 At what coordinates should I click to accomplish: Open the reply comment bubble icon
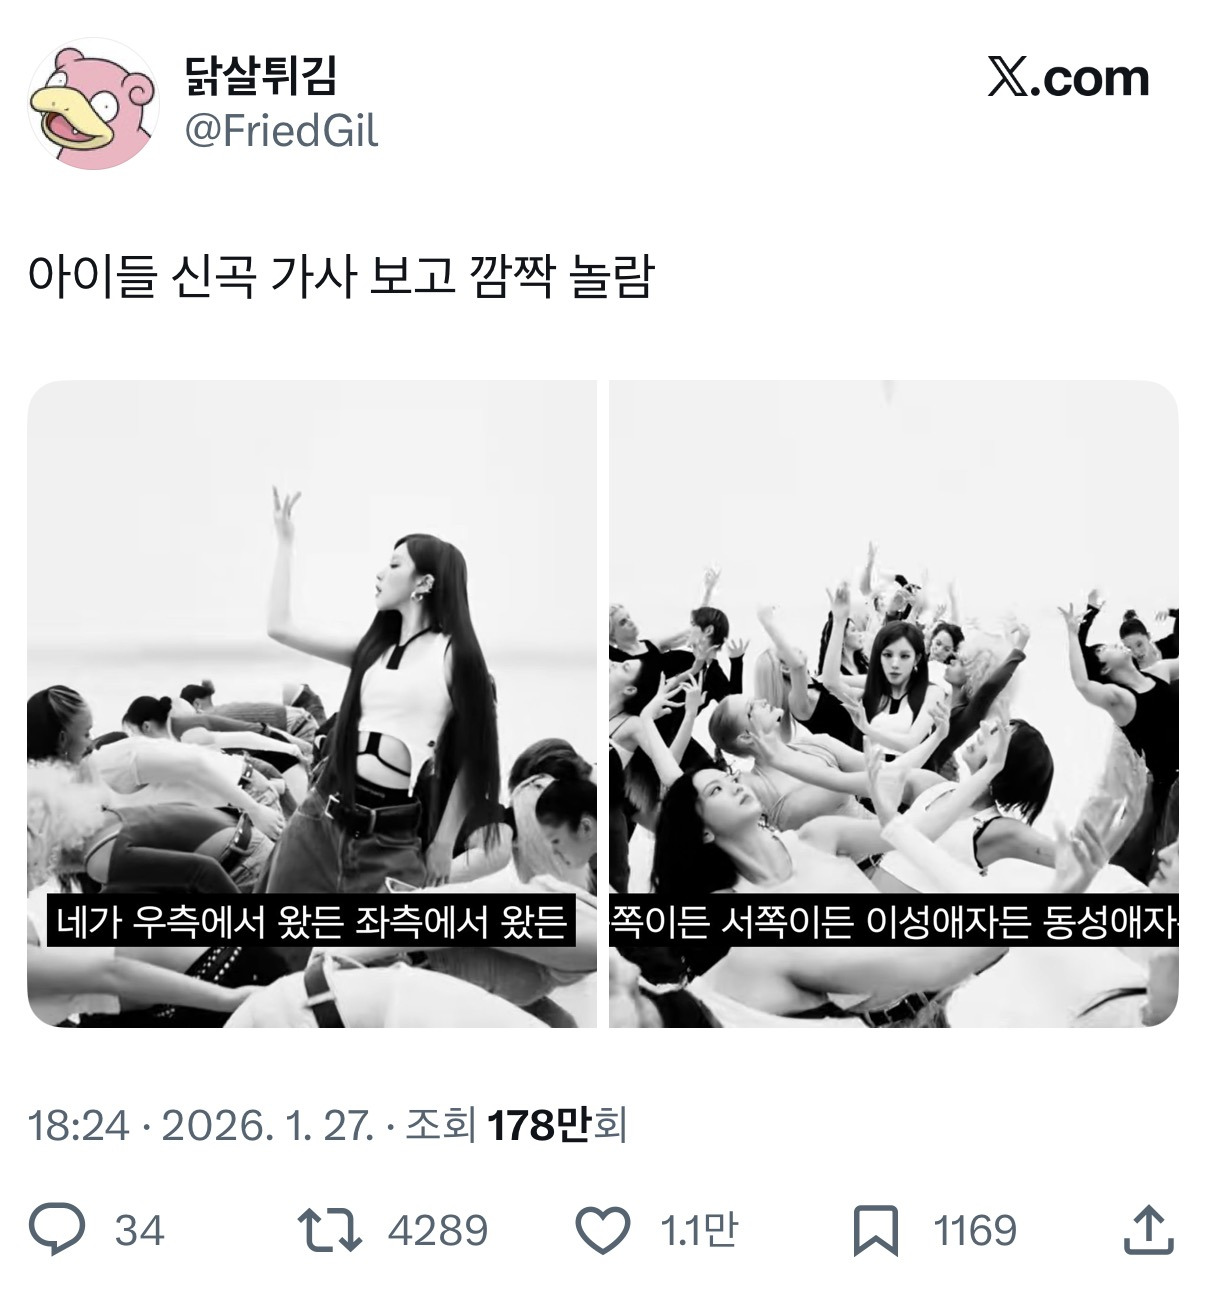coord(58,1230)
